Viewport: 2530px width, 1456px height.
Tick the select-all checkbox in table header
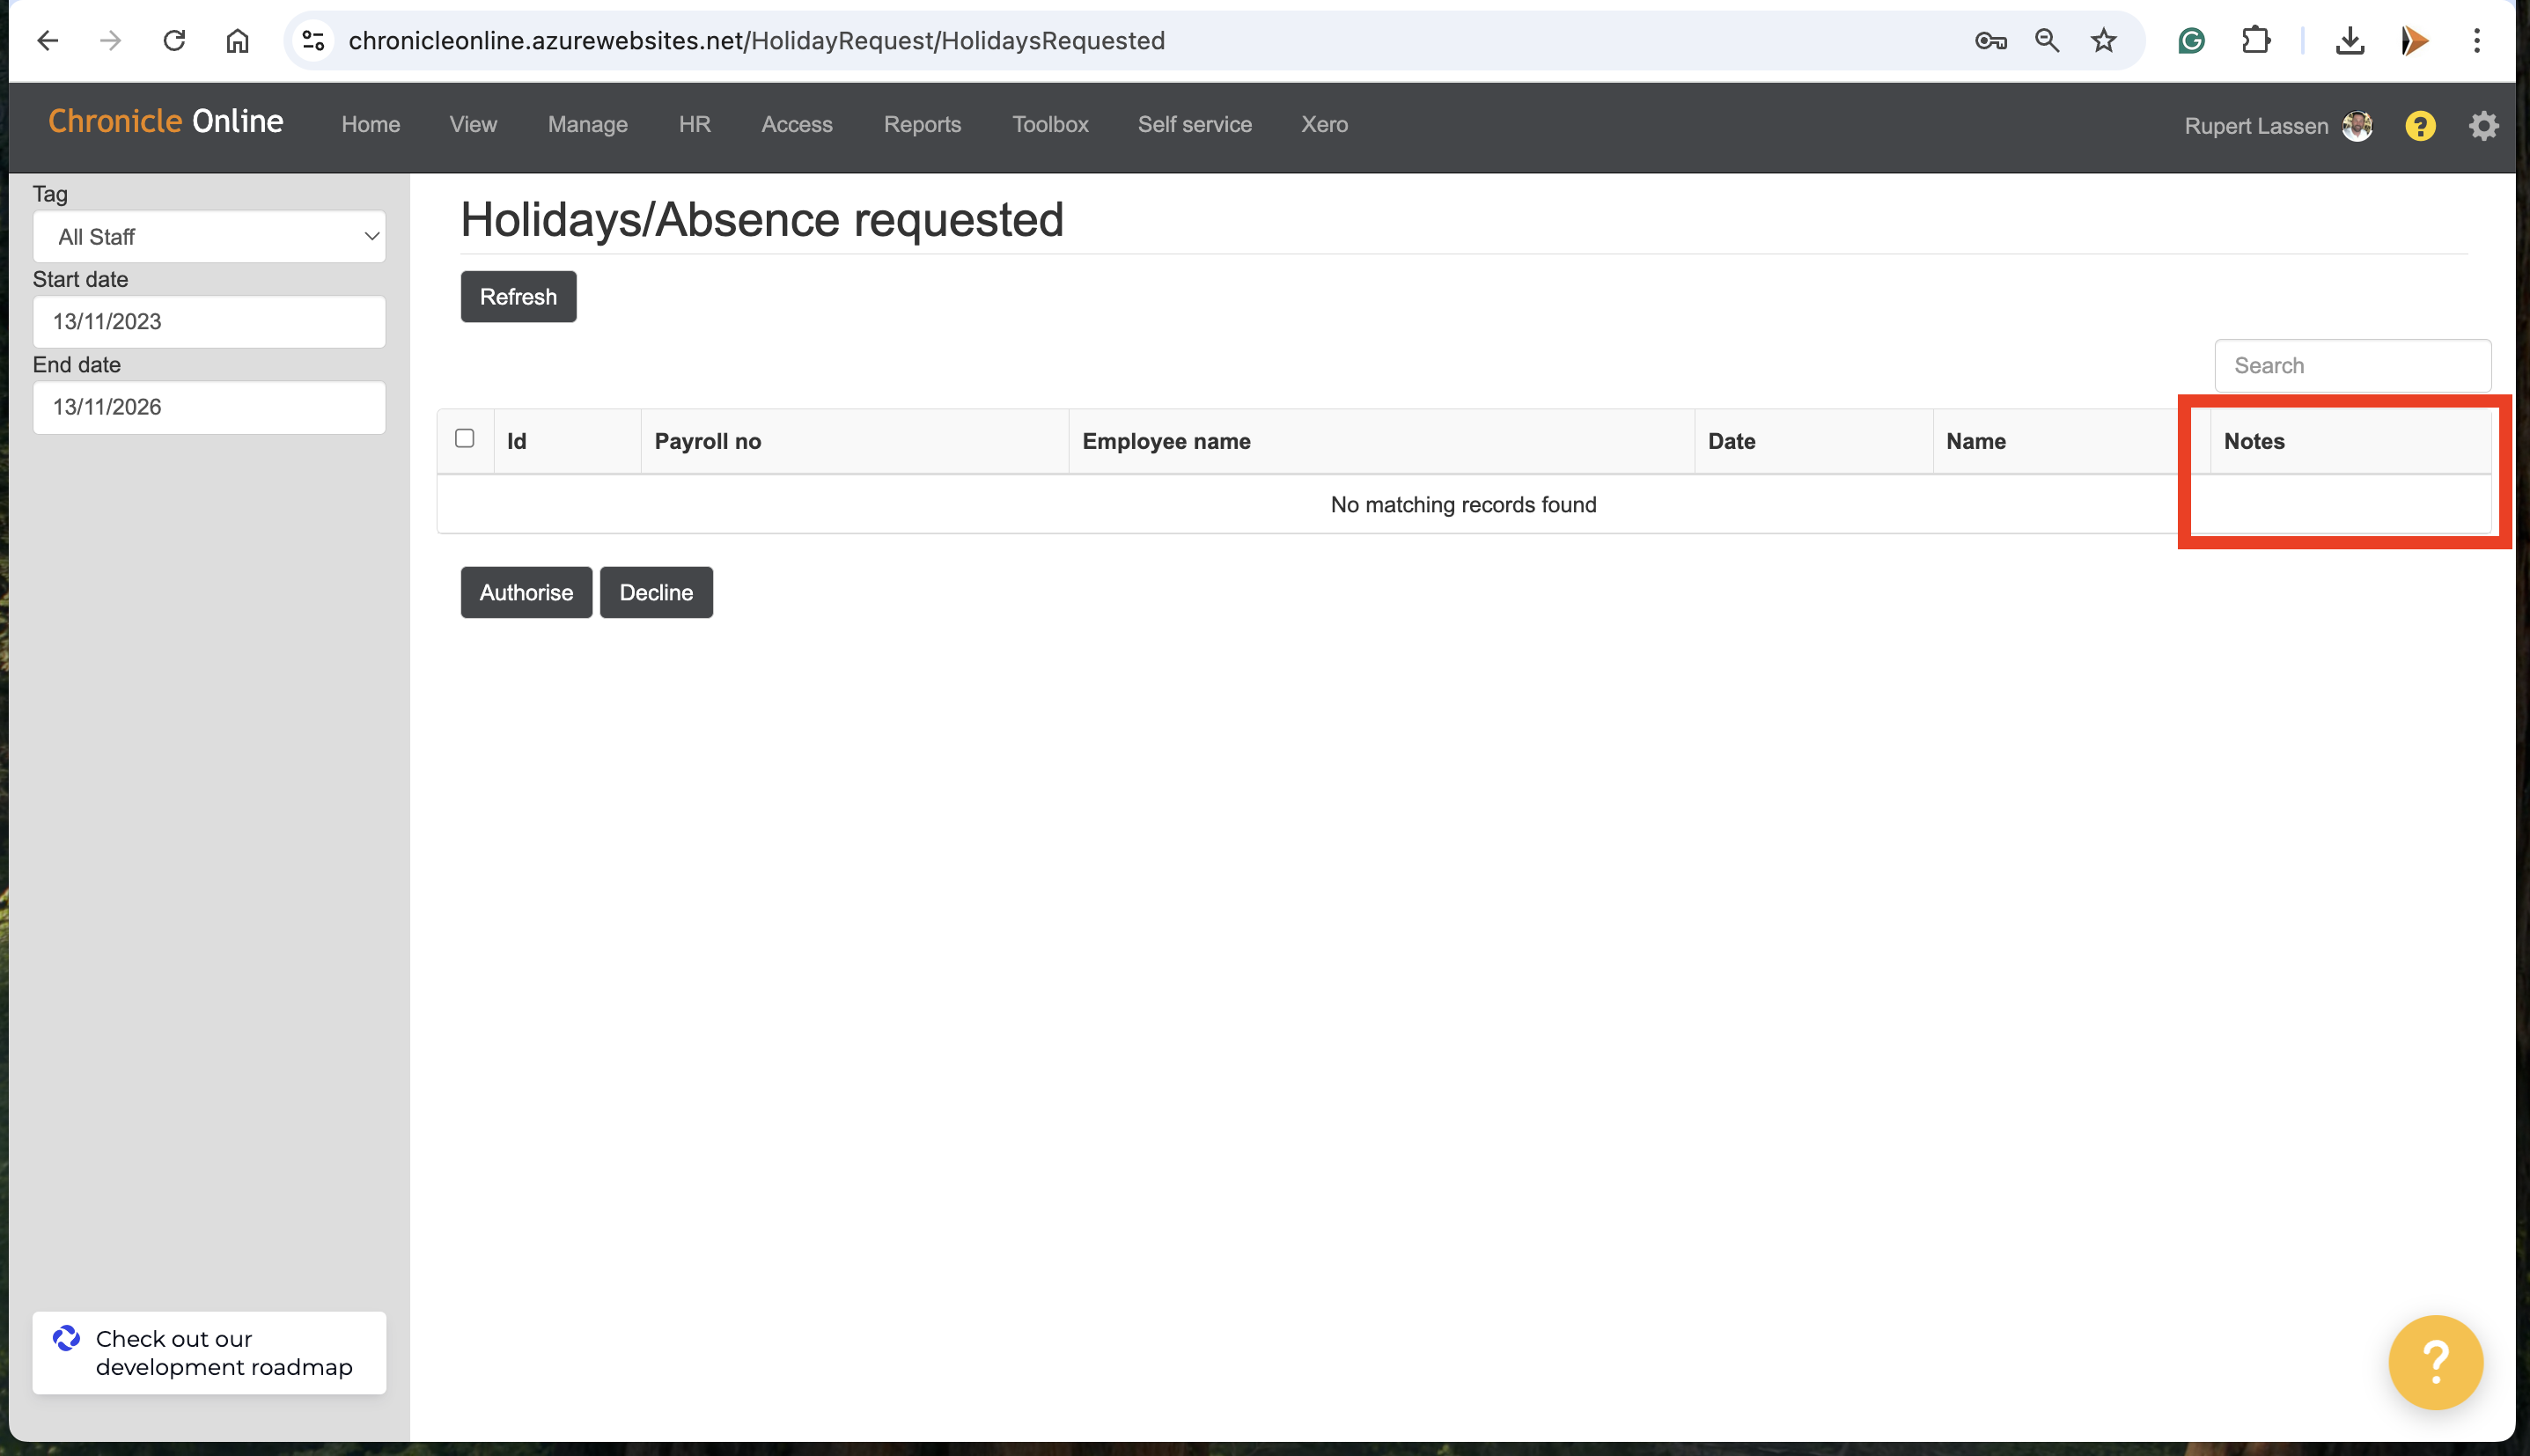464,438
